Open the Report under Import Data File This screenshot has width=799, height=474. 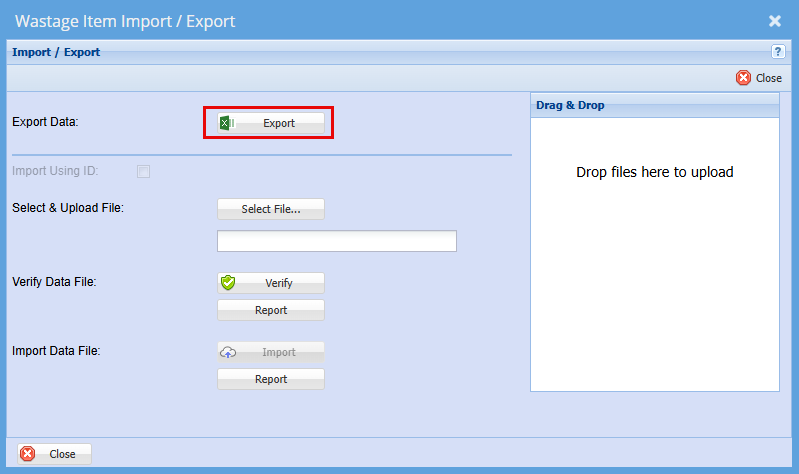(x=271, y=379)
